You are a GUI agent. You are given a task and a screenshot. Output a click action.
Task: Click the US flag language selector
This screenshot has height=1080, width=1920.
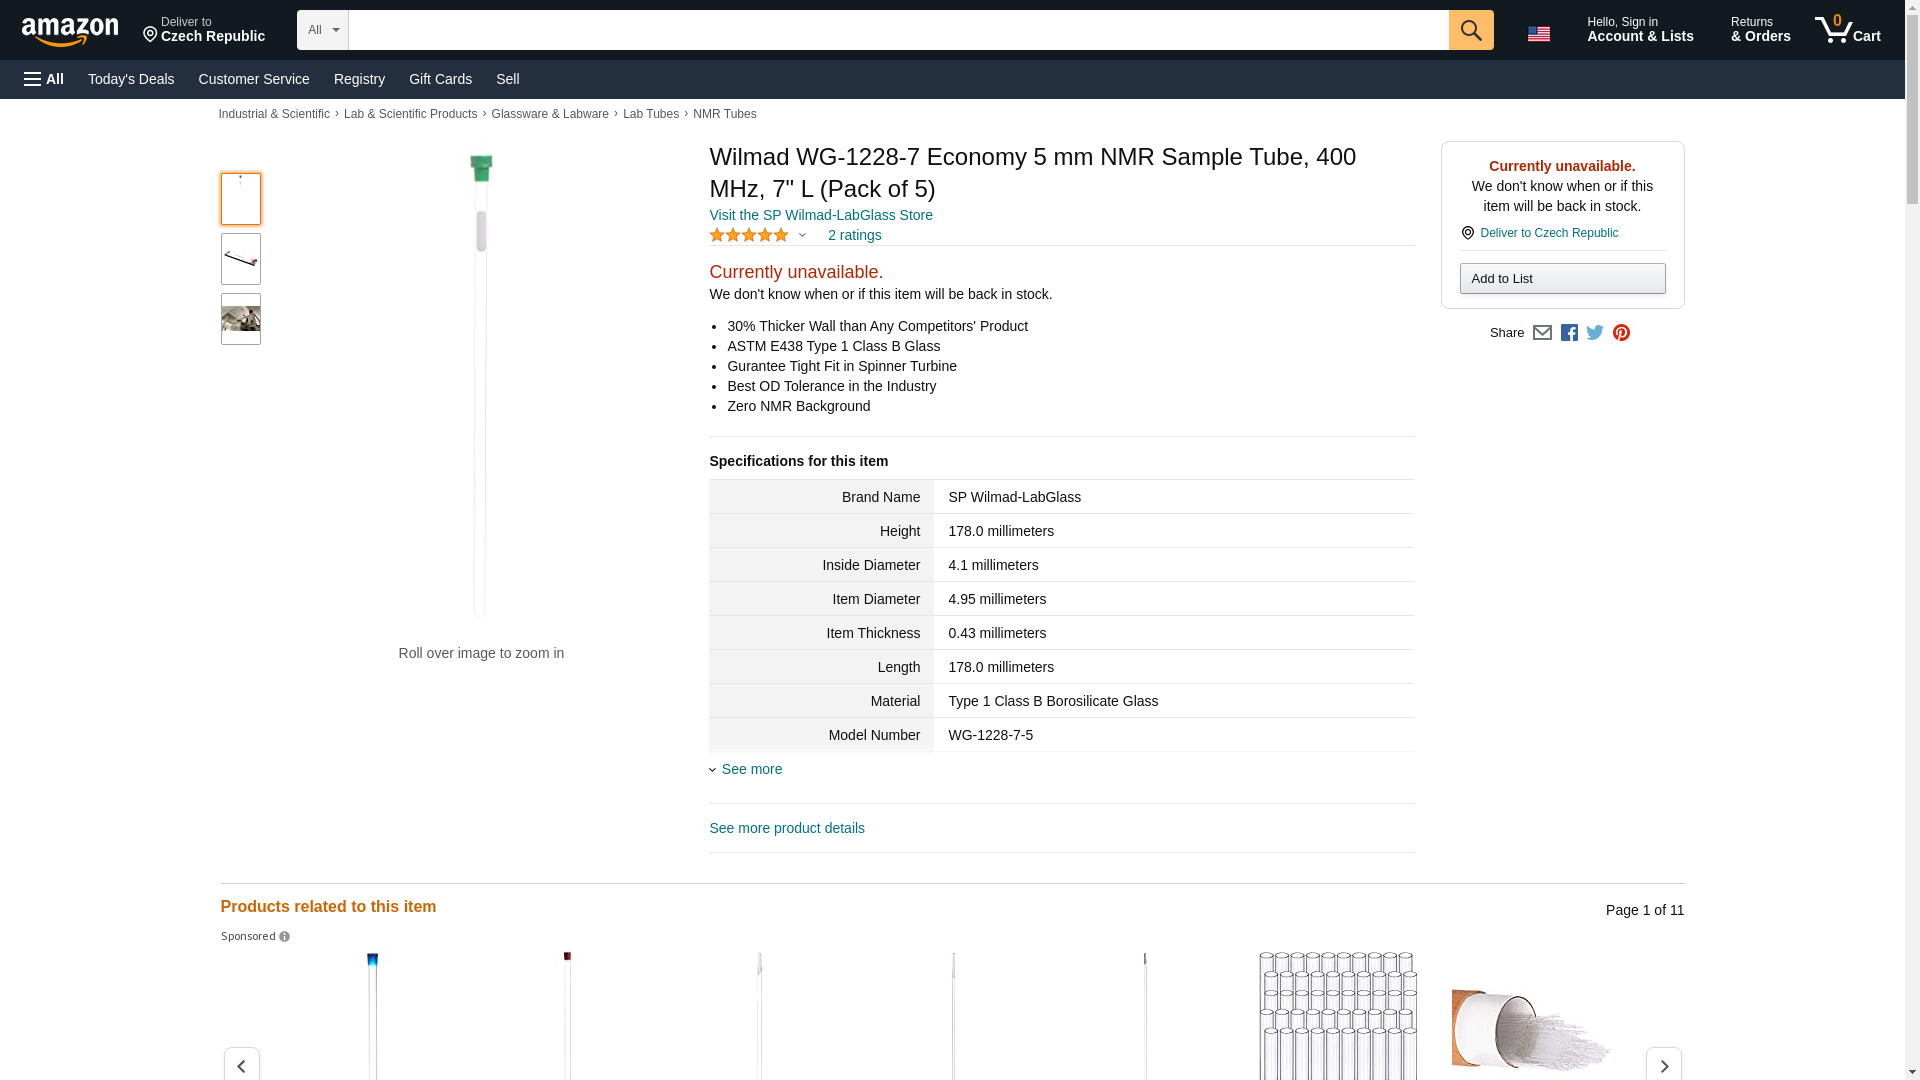click(1538, 33)
